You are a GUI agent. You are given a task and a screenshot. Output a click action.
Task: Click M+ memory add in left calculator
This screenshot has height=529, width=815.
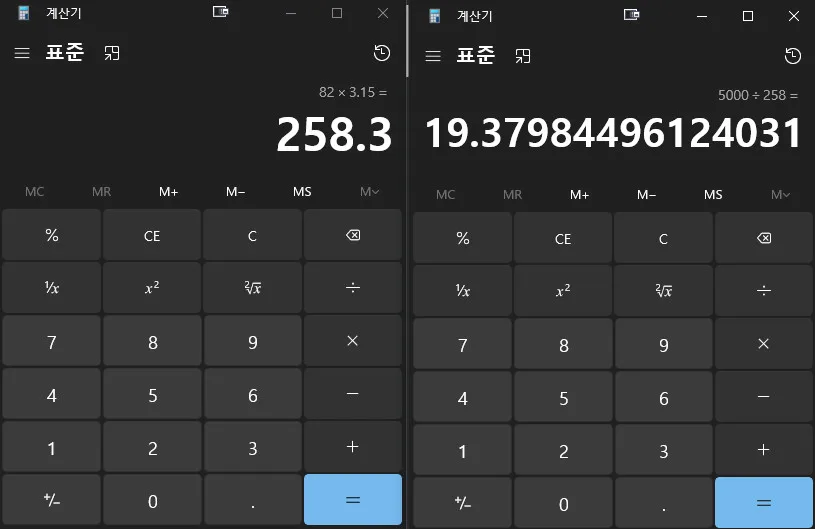(168, 192)
